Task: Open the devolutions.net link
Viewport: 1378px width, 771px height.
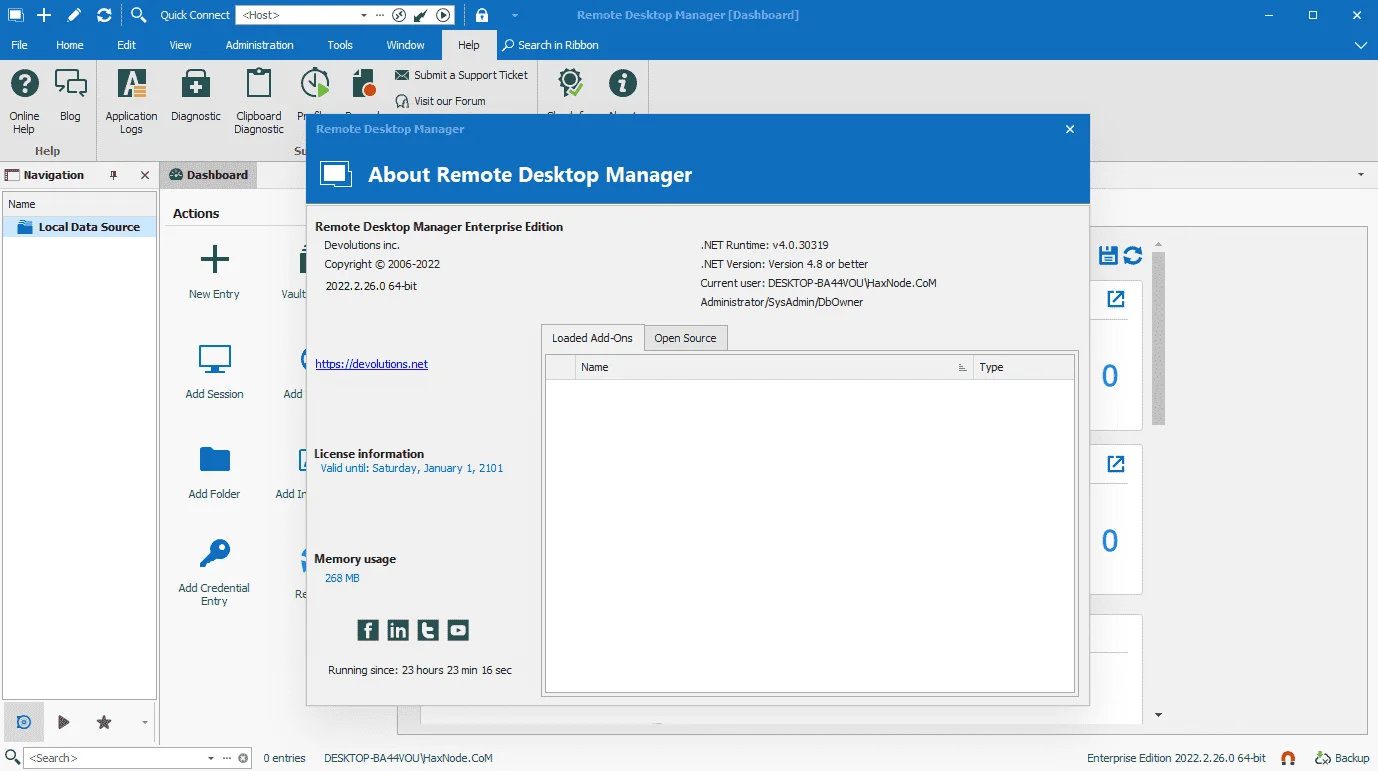Action: click(371, 364)
